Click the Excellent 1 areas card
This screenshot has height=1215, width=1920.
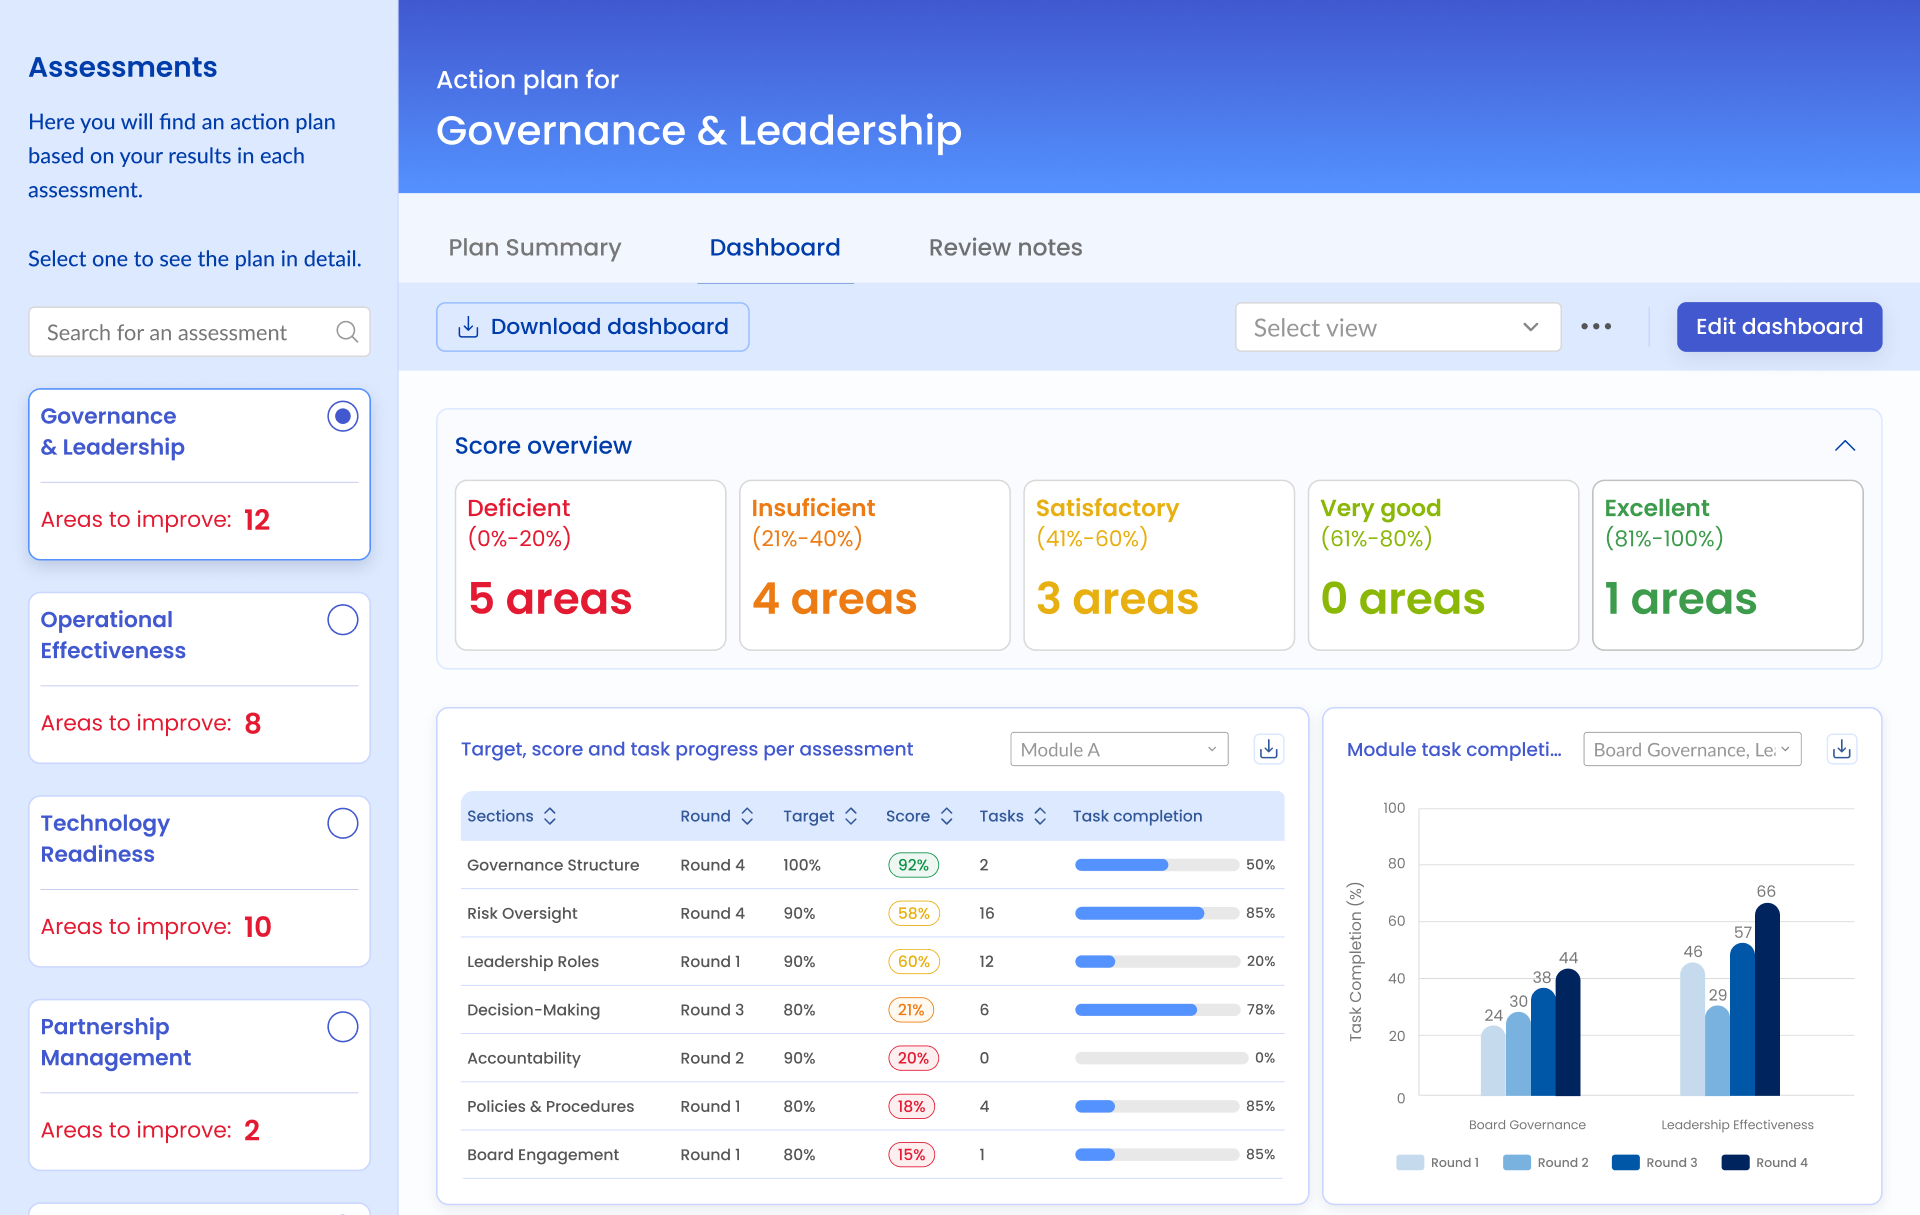point(1727,565)
